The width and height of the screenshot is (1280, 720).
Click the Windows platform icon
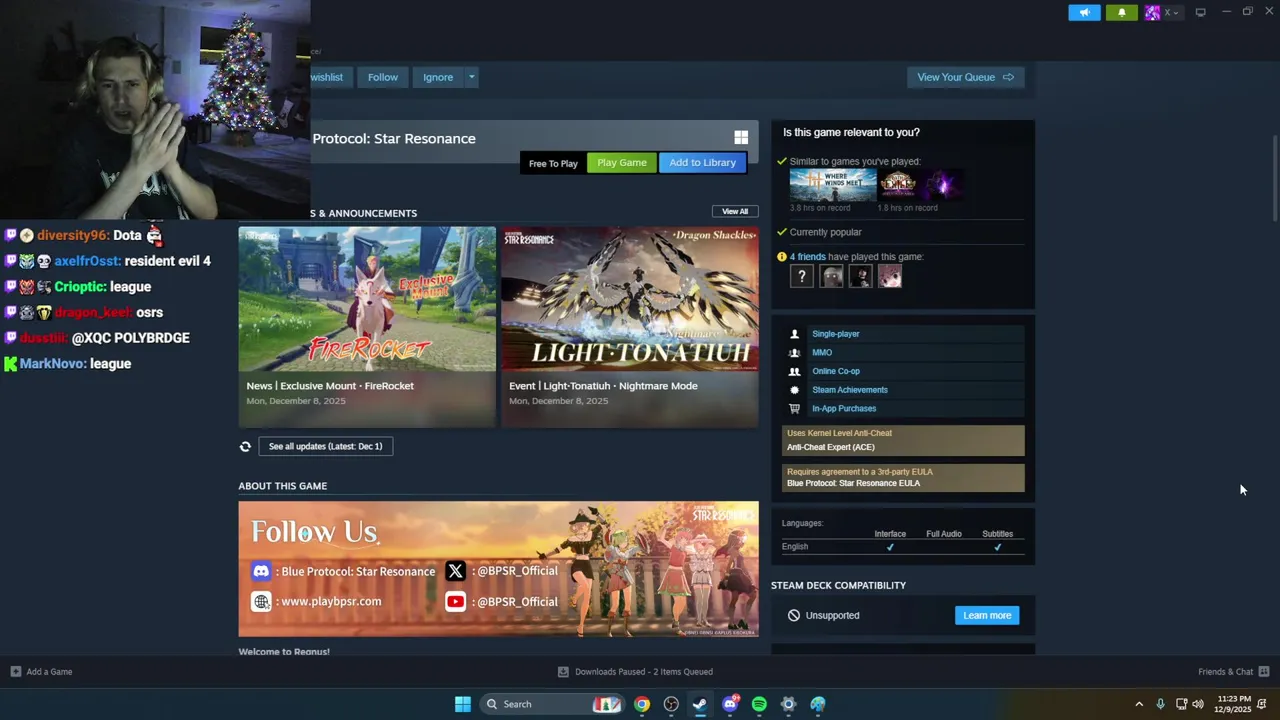741,138
